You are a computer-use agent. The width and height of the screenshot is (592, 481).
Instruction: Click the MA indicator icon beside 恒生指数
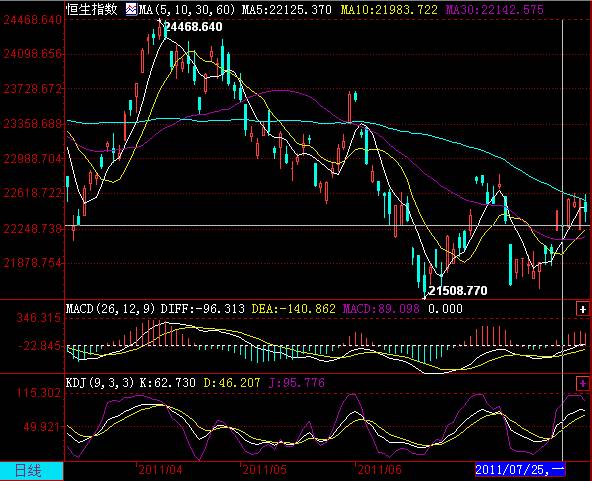click(x=131, y=9)
